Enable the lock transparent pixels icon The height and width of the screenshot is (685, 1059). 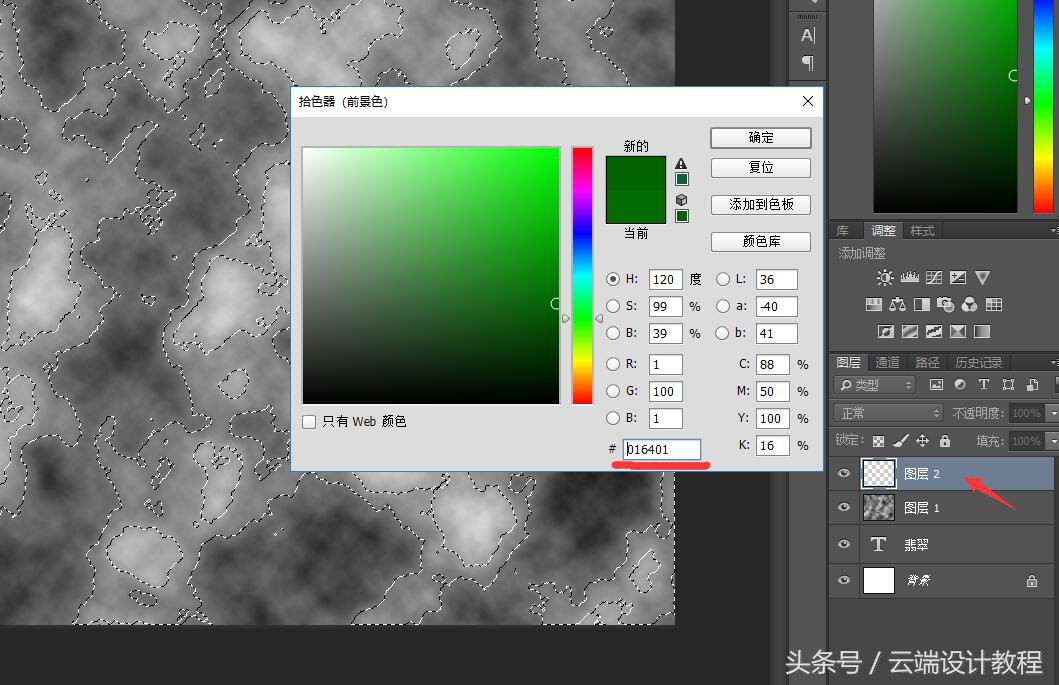coord(879,441)
